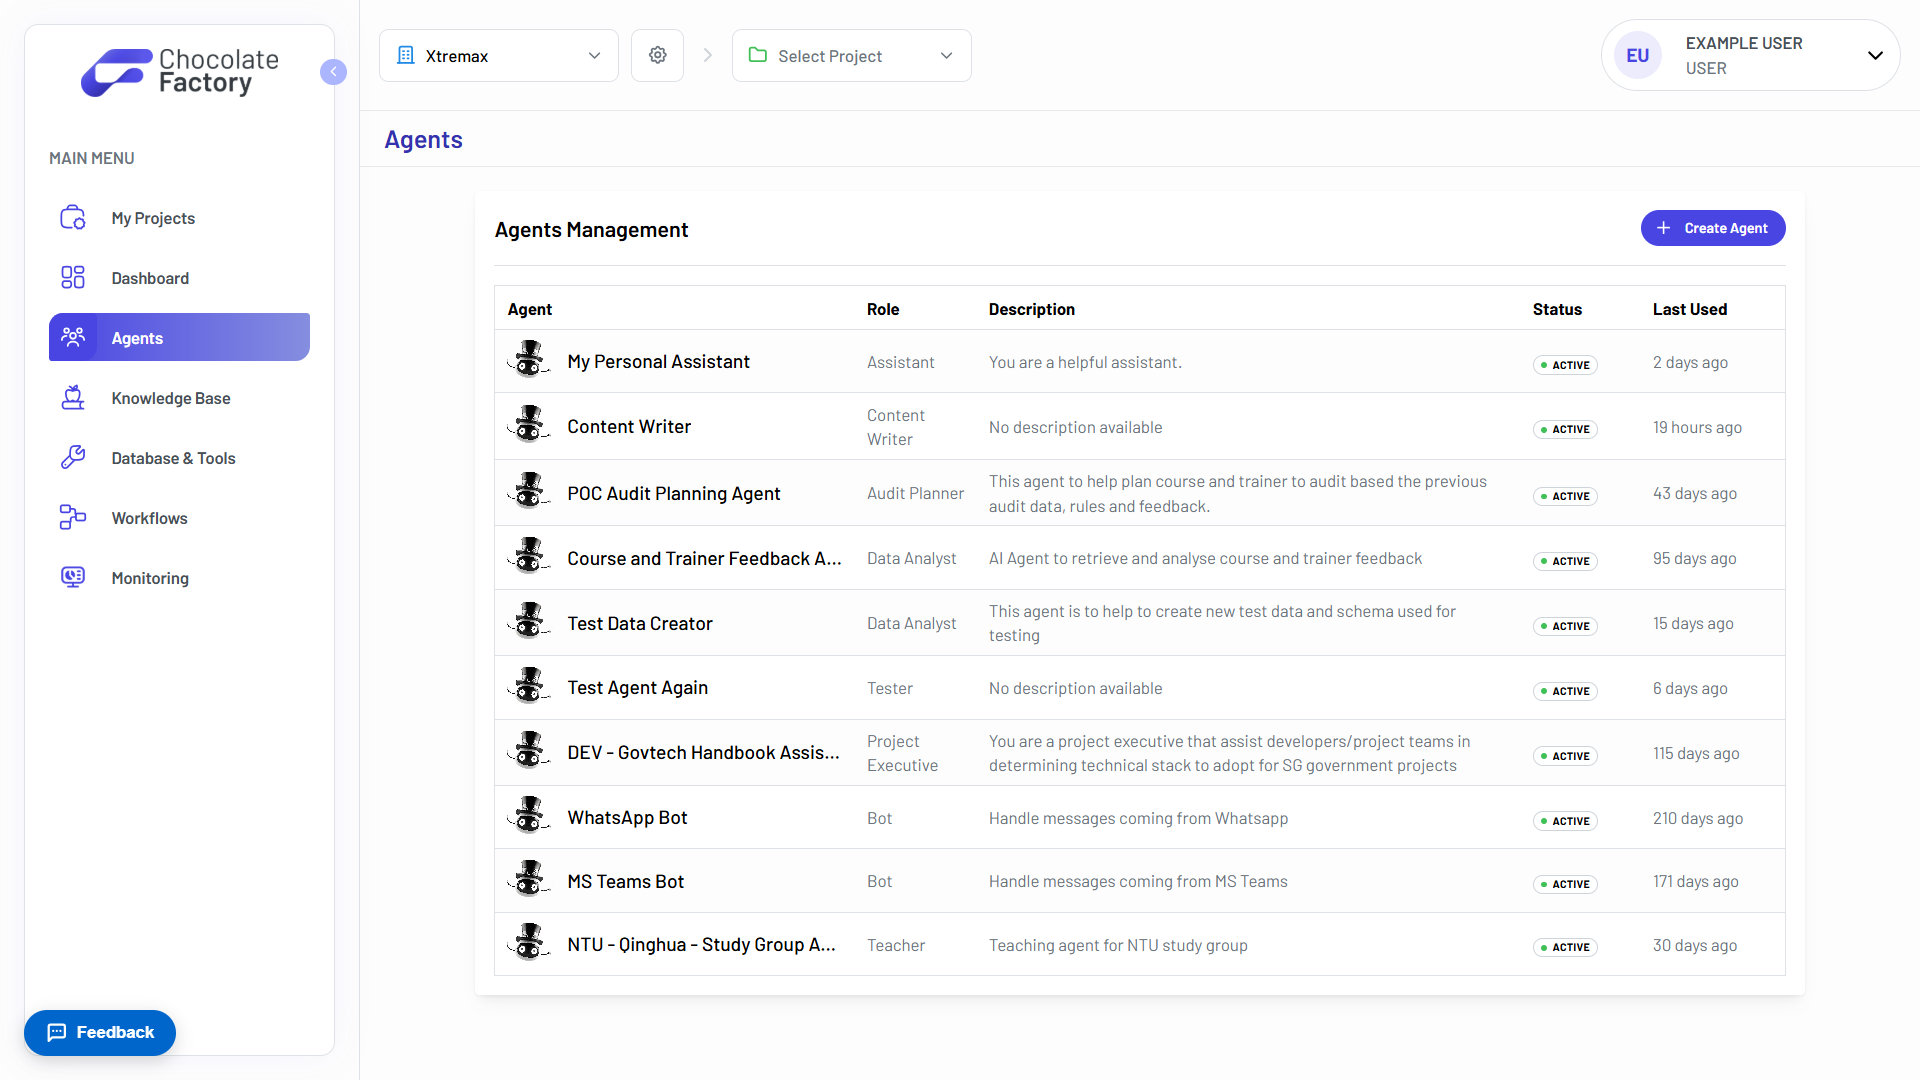Click 'Project Executive' role cell

tap(902, 753)
